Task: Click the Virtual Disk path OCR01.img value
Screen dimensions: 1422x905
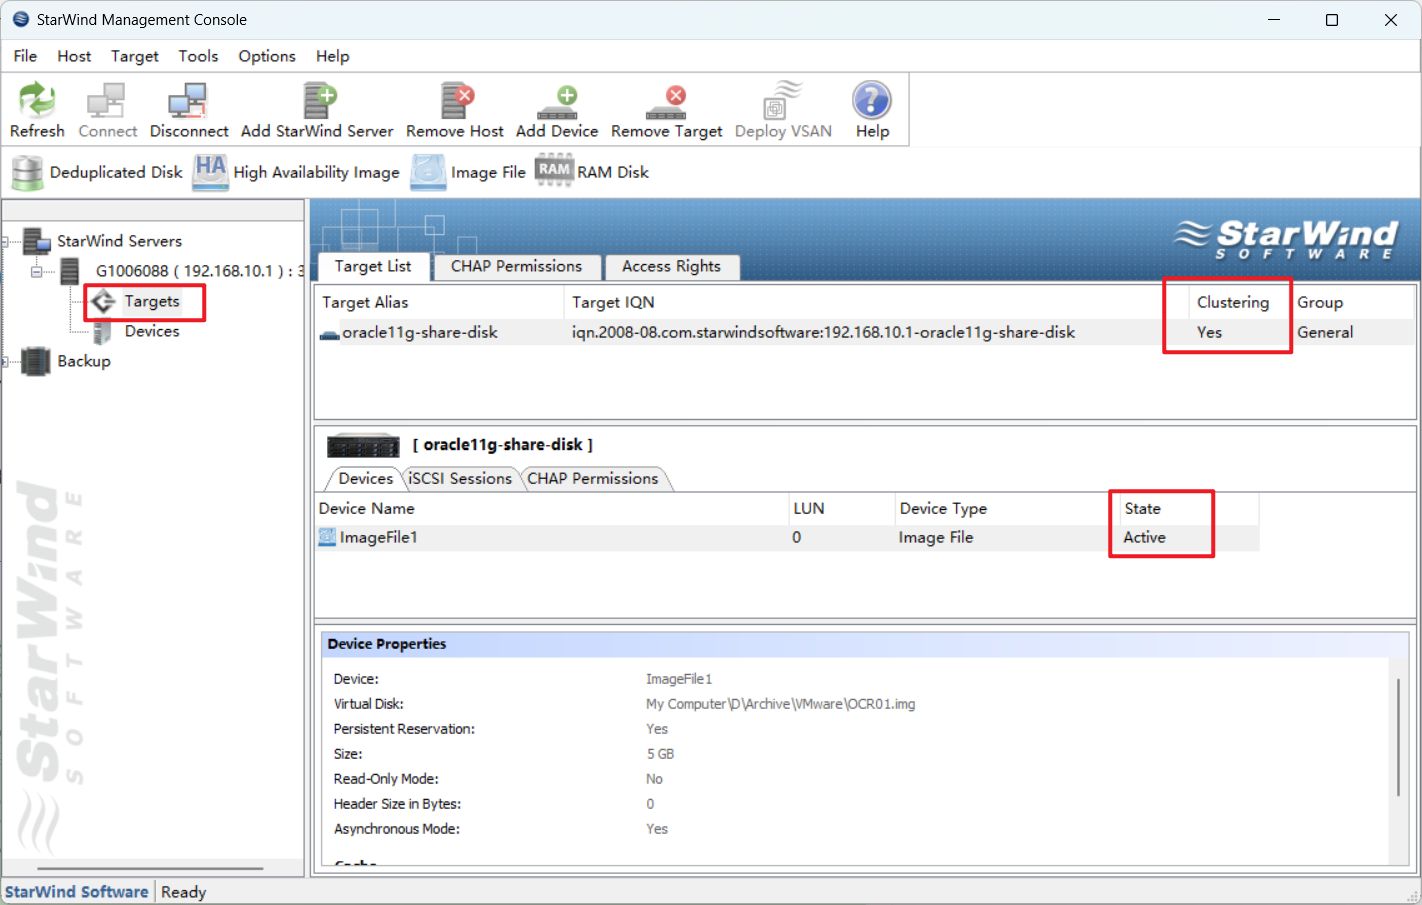Action: [780, 704]
